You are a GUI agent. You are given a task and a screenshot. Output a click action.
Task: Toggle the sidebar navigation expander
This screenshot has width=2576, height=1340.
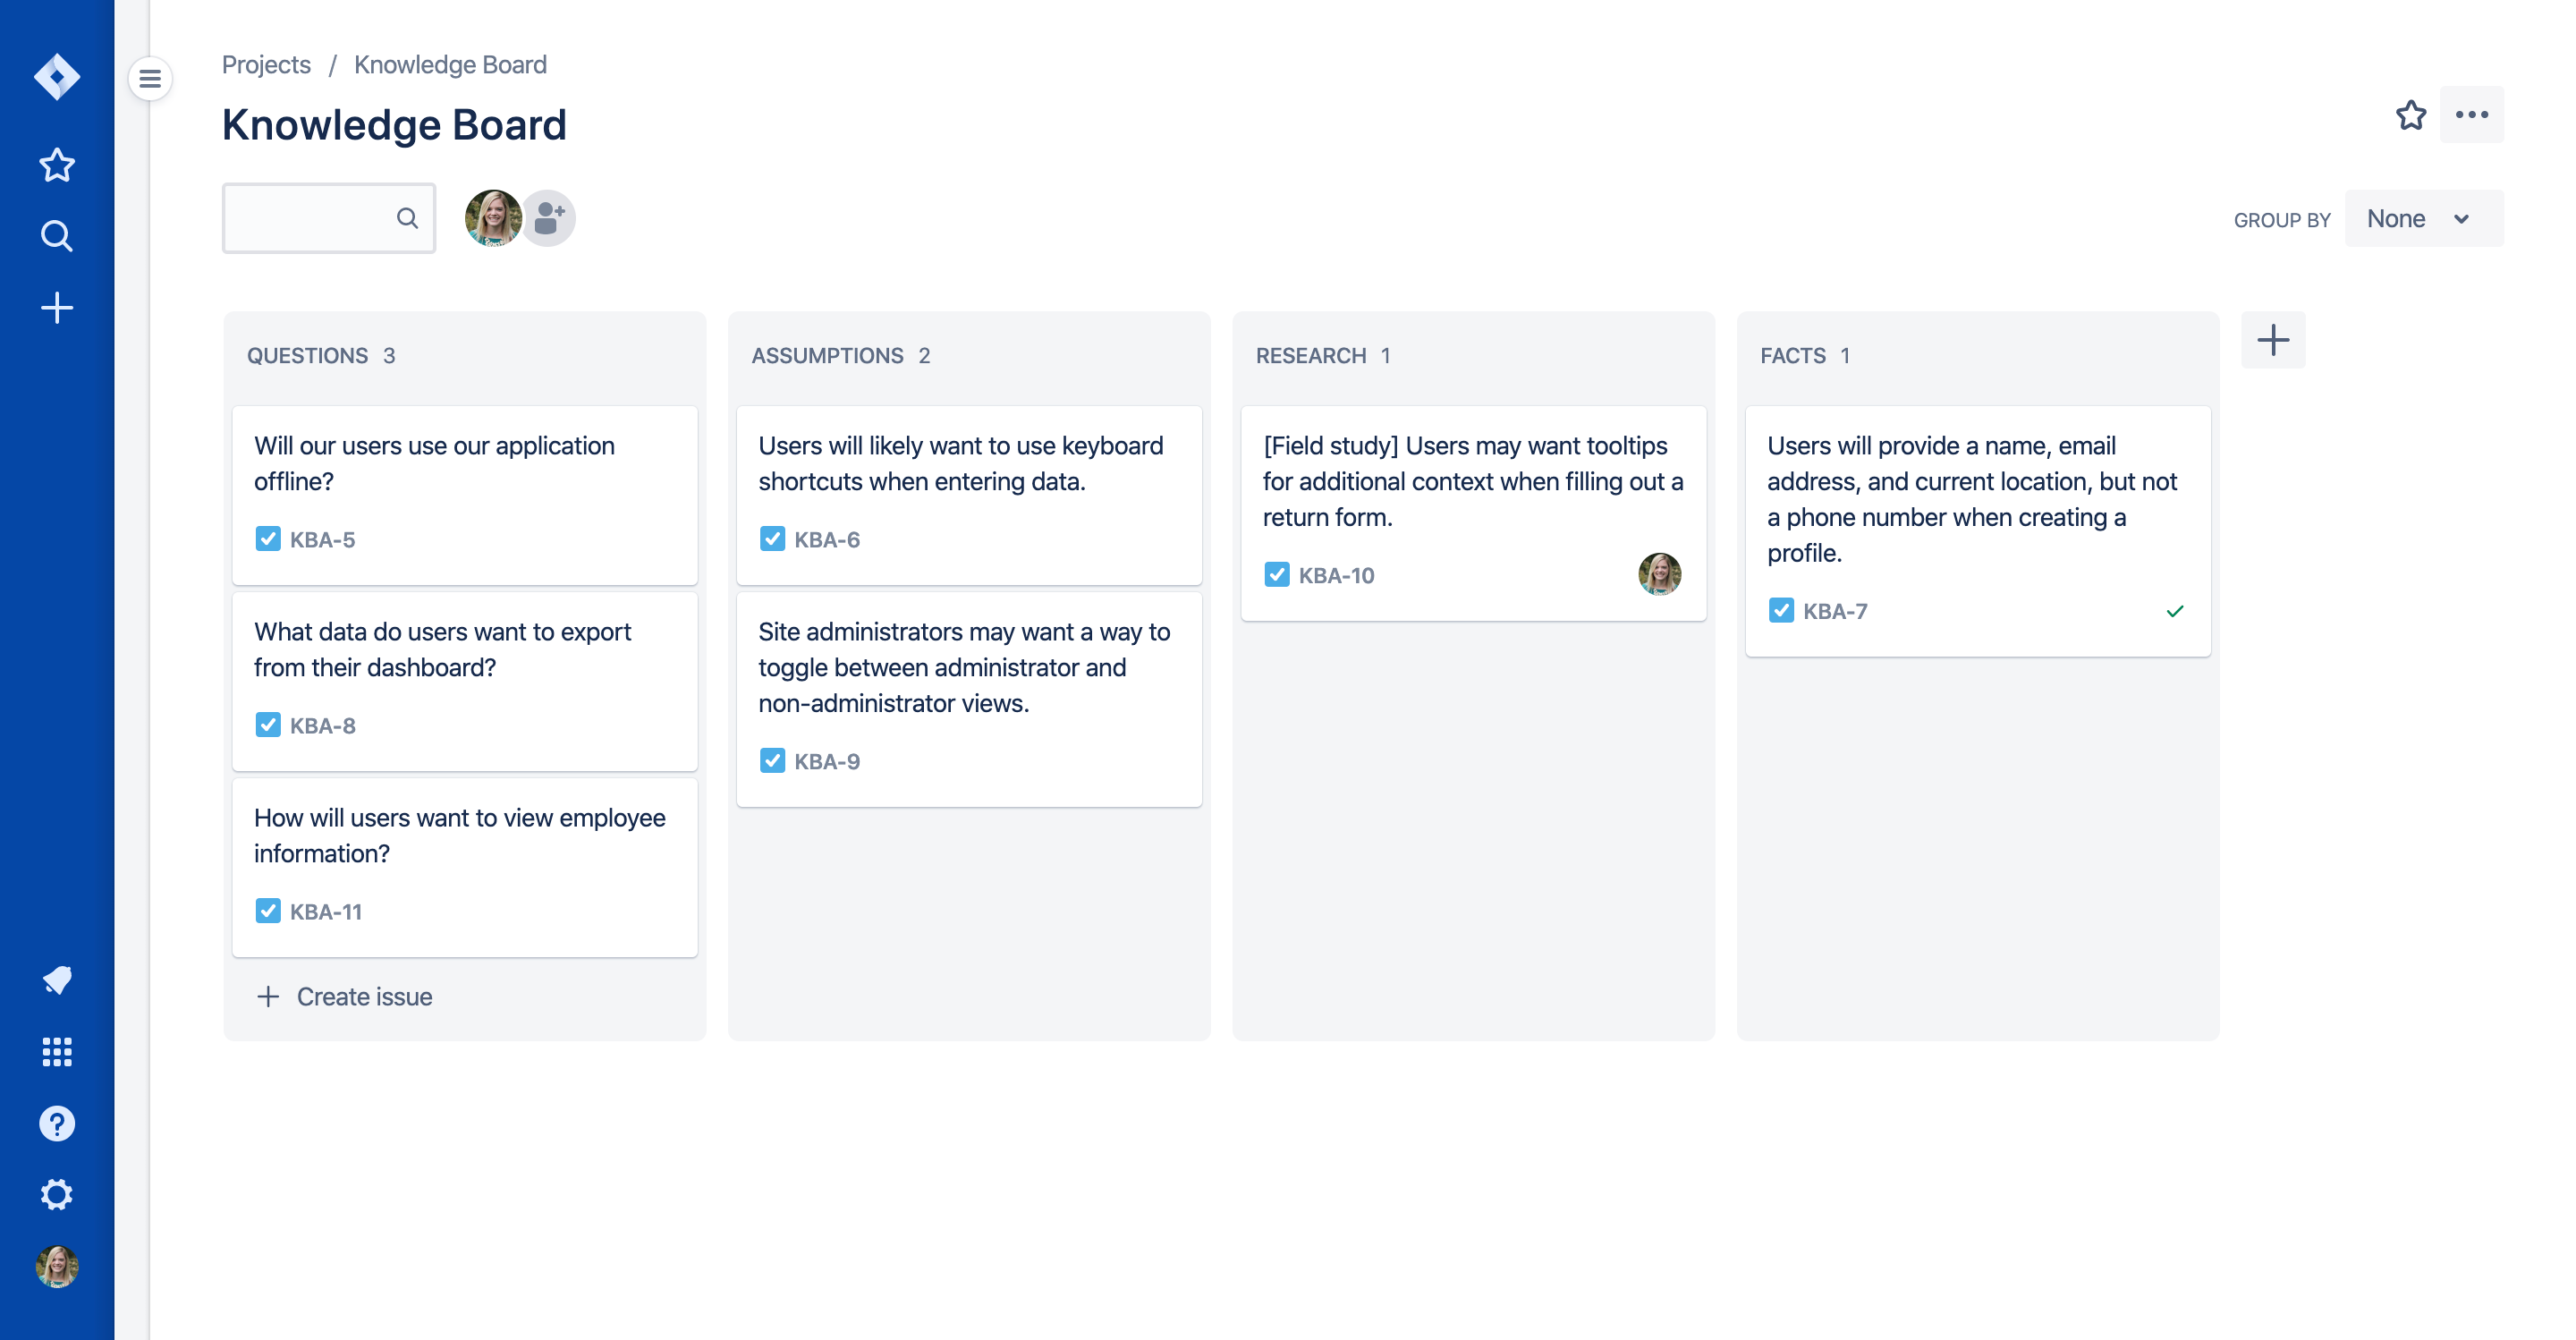[x=150, y=78]
